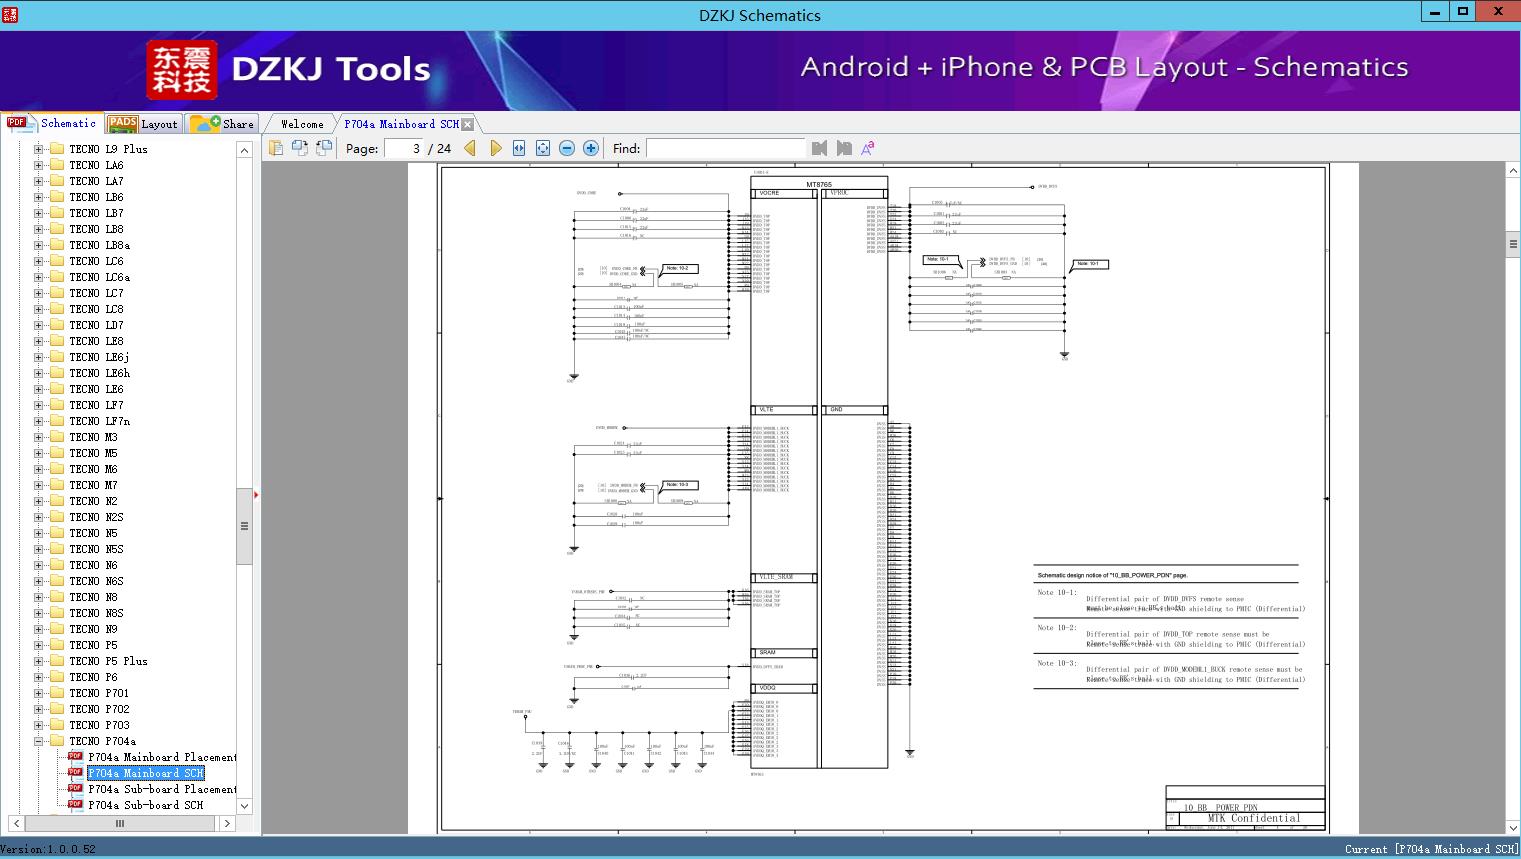Select the P704a Mainboard SCH tree file
The width and height of the screenshot is (1521, 859).
[x=146, y=773]
